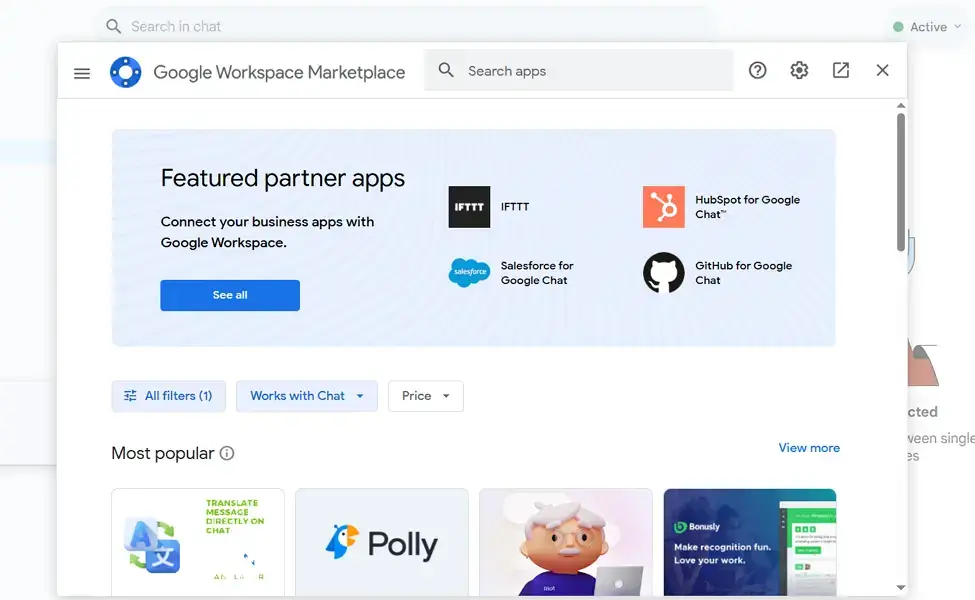
Task: Click the search icon in chat search bar
Action: 113,26
